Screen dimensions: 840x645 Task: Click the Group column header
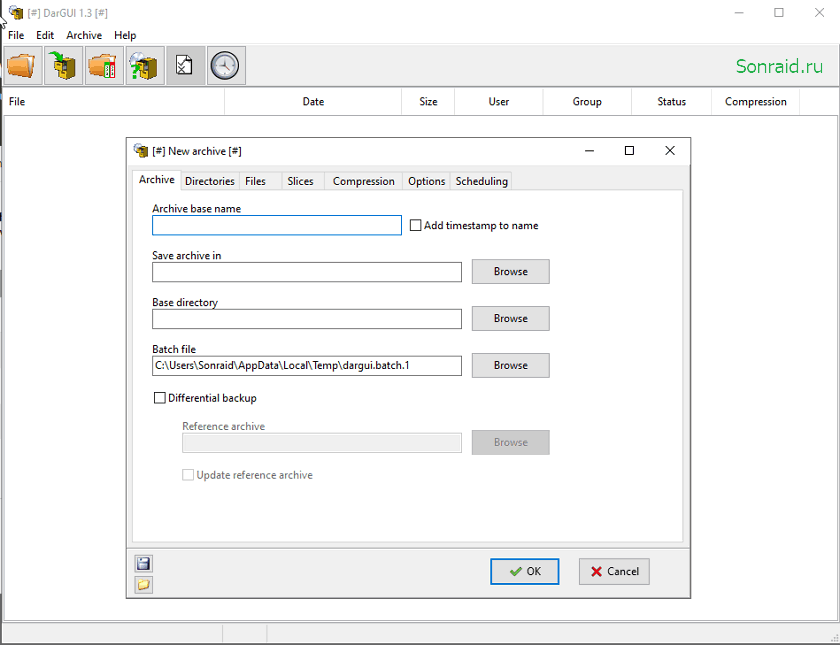tap(587, 102)
